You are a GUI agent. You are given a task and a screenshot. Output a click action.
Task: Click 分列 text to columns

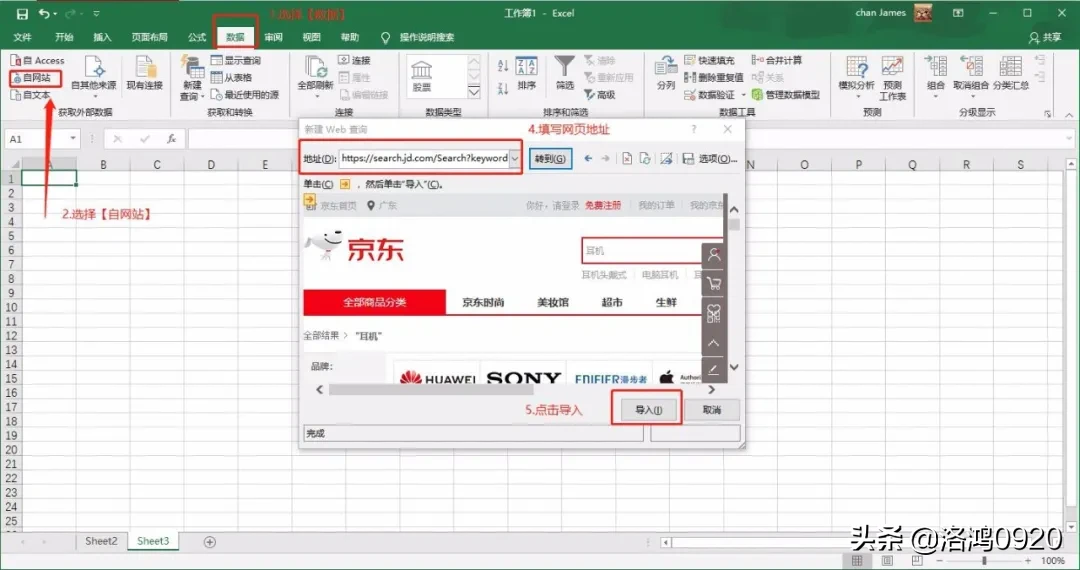point(666,74)
